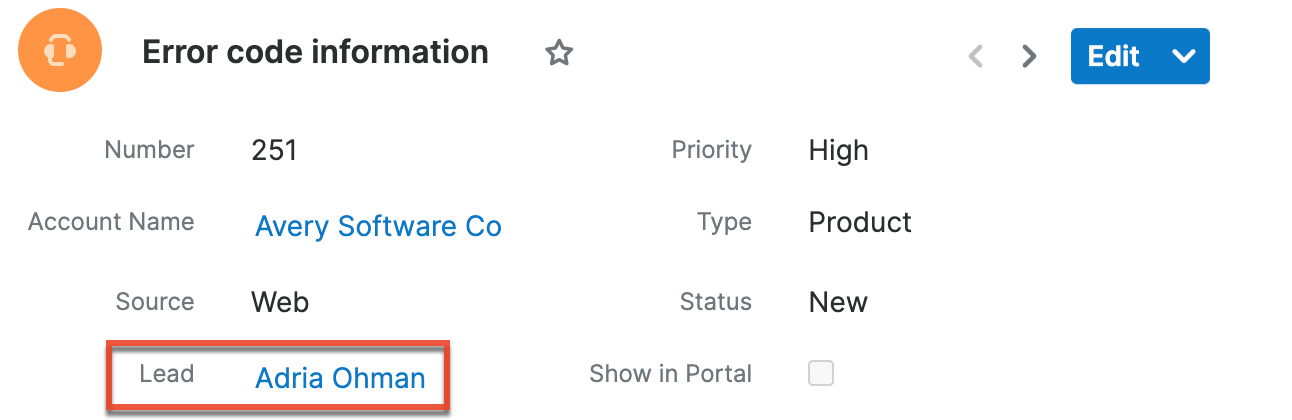Image resolution: width=1292 pixels, height=420 pixels.
Task: Click the Edit button
Action: click(x=1113, y=56)
